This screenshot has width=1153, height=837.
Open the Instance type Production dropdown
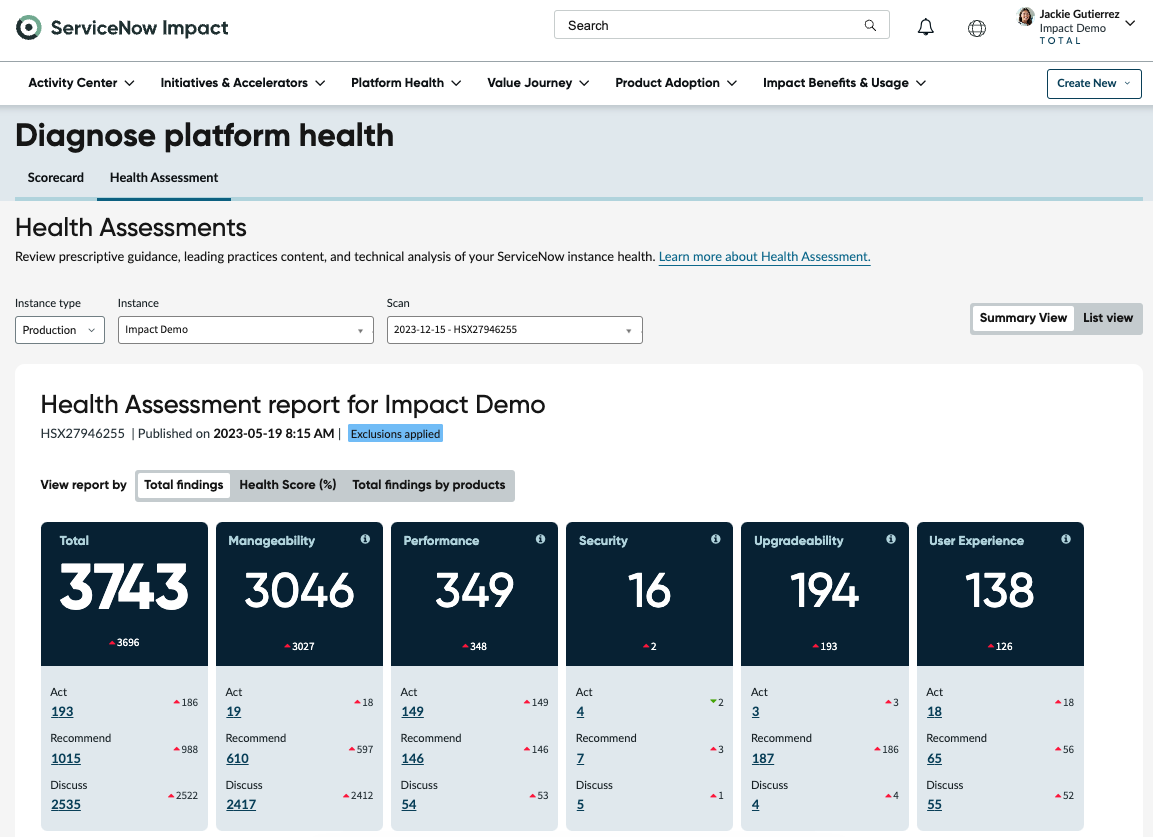click(x=60, y=330)
